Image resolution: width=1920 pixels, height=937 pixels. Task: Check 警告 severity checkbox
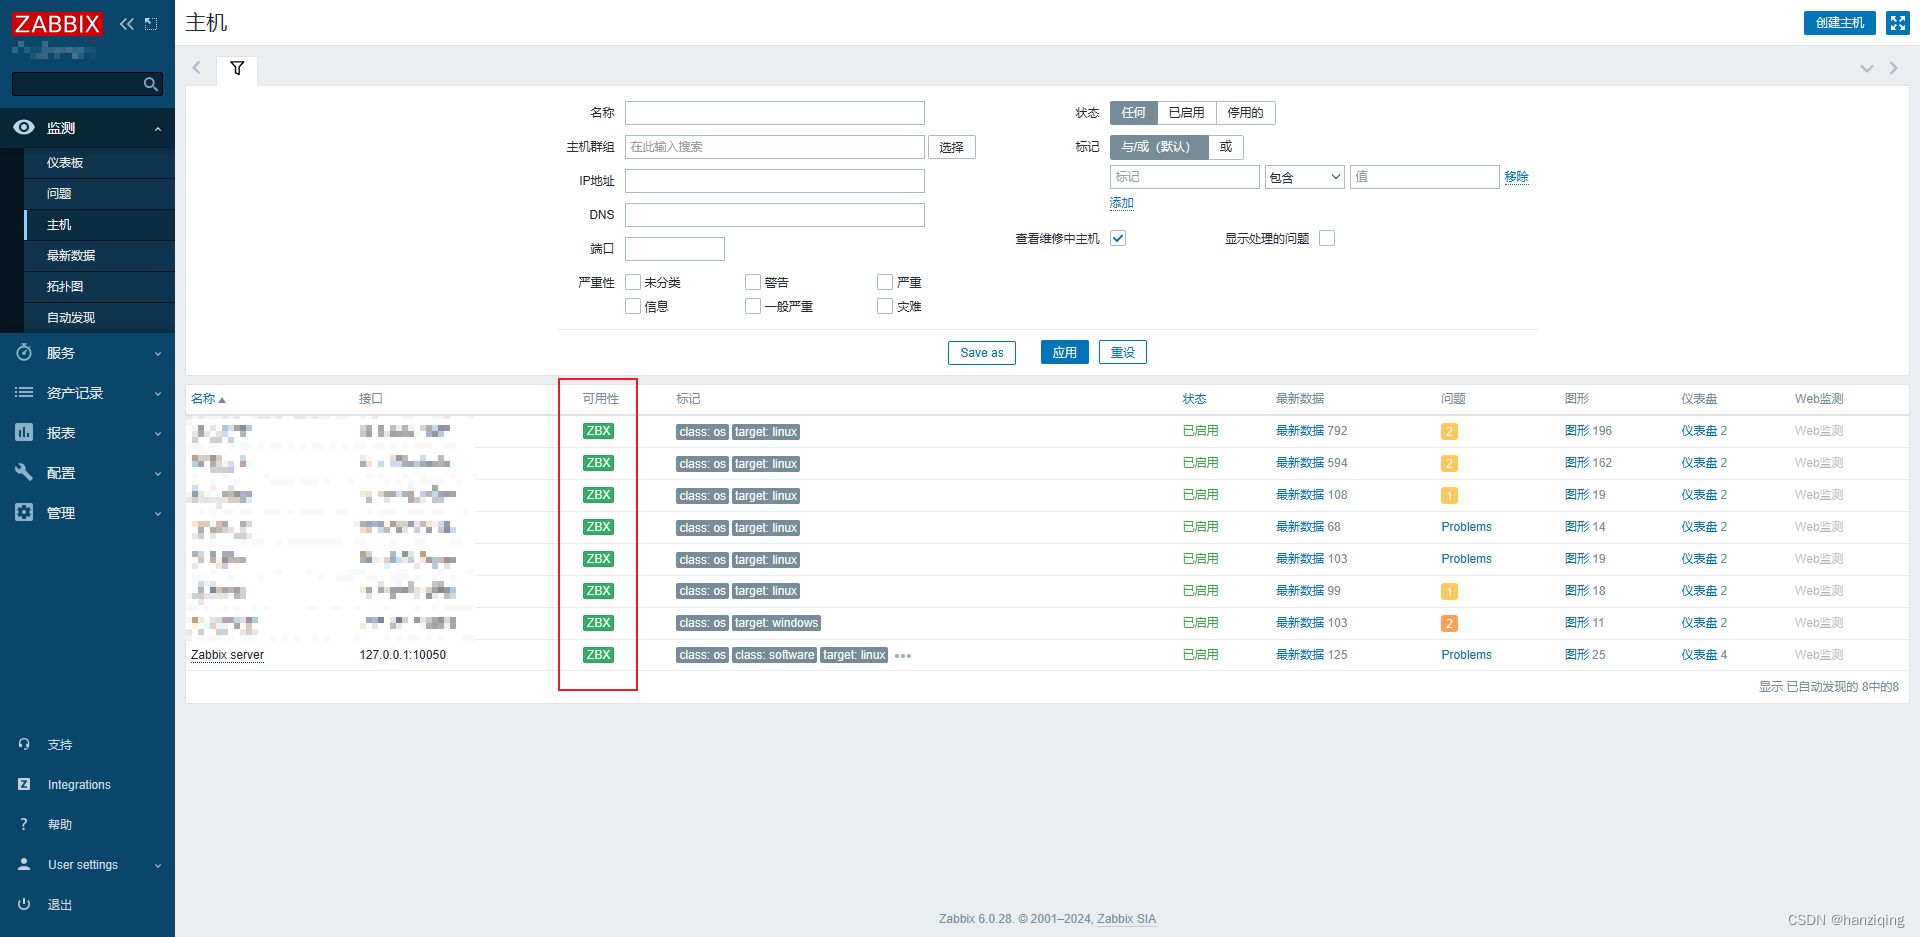[753, 282]
